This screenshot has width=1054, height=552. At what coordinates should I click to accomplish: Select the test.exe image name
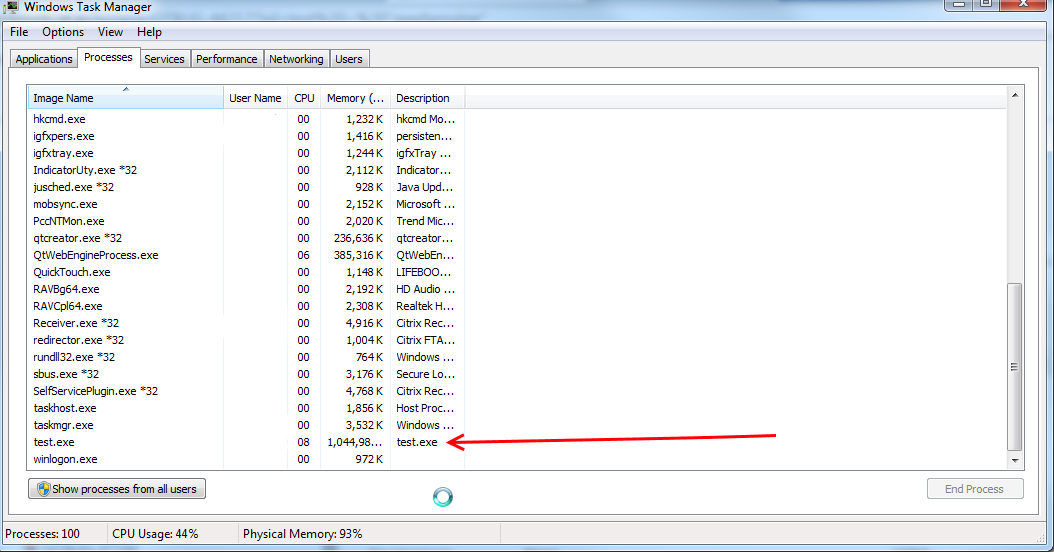click(x=54, y=442)
